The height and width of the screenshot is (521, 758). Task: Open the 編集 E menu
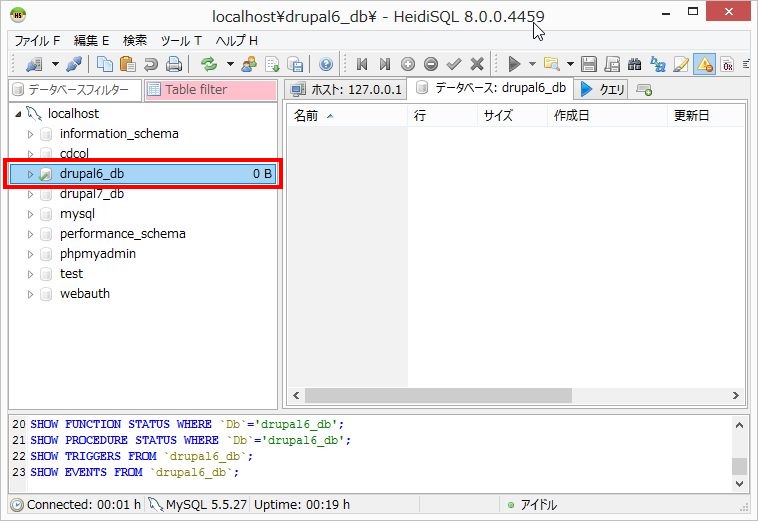coord(91,41)
